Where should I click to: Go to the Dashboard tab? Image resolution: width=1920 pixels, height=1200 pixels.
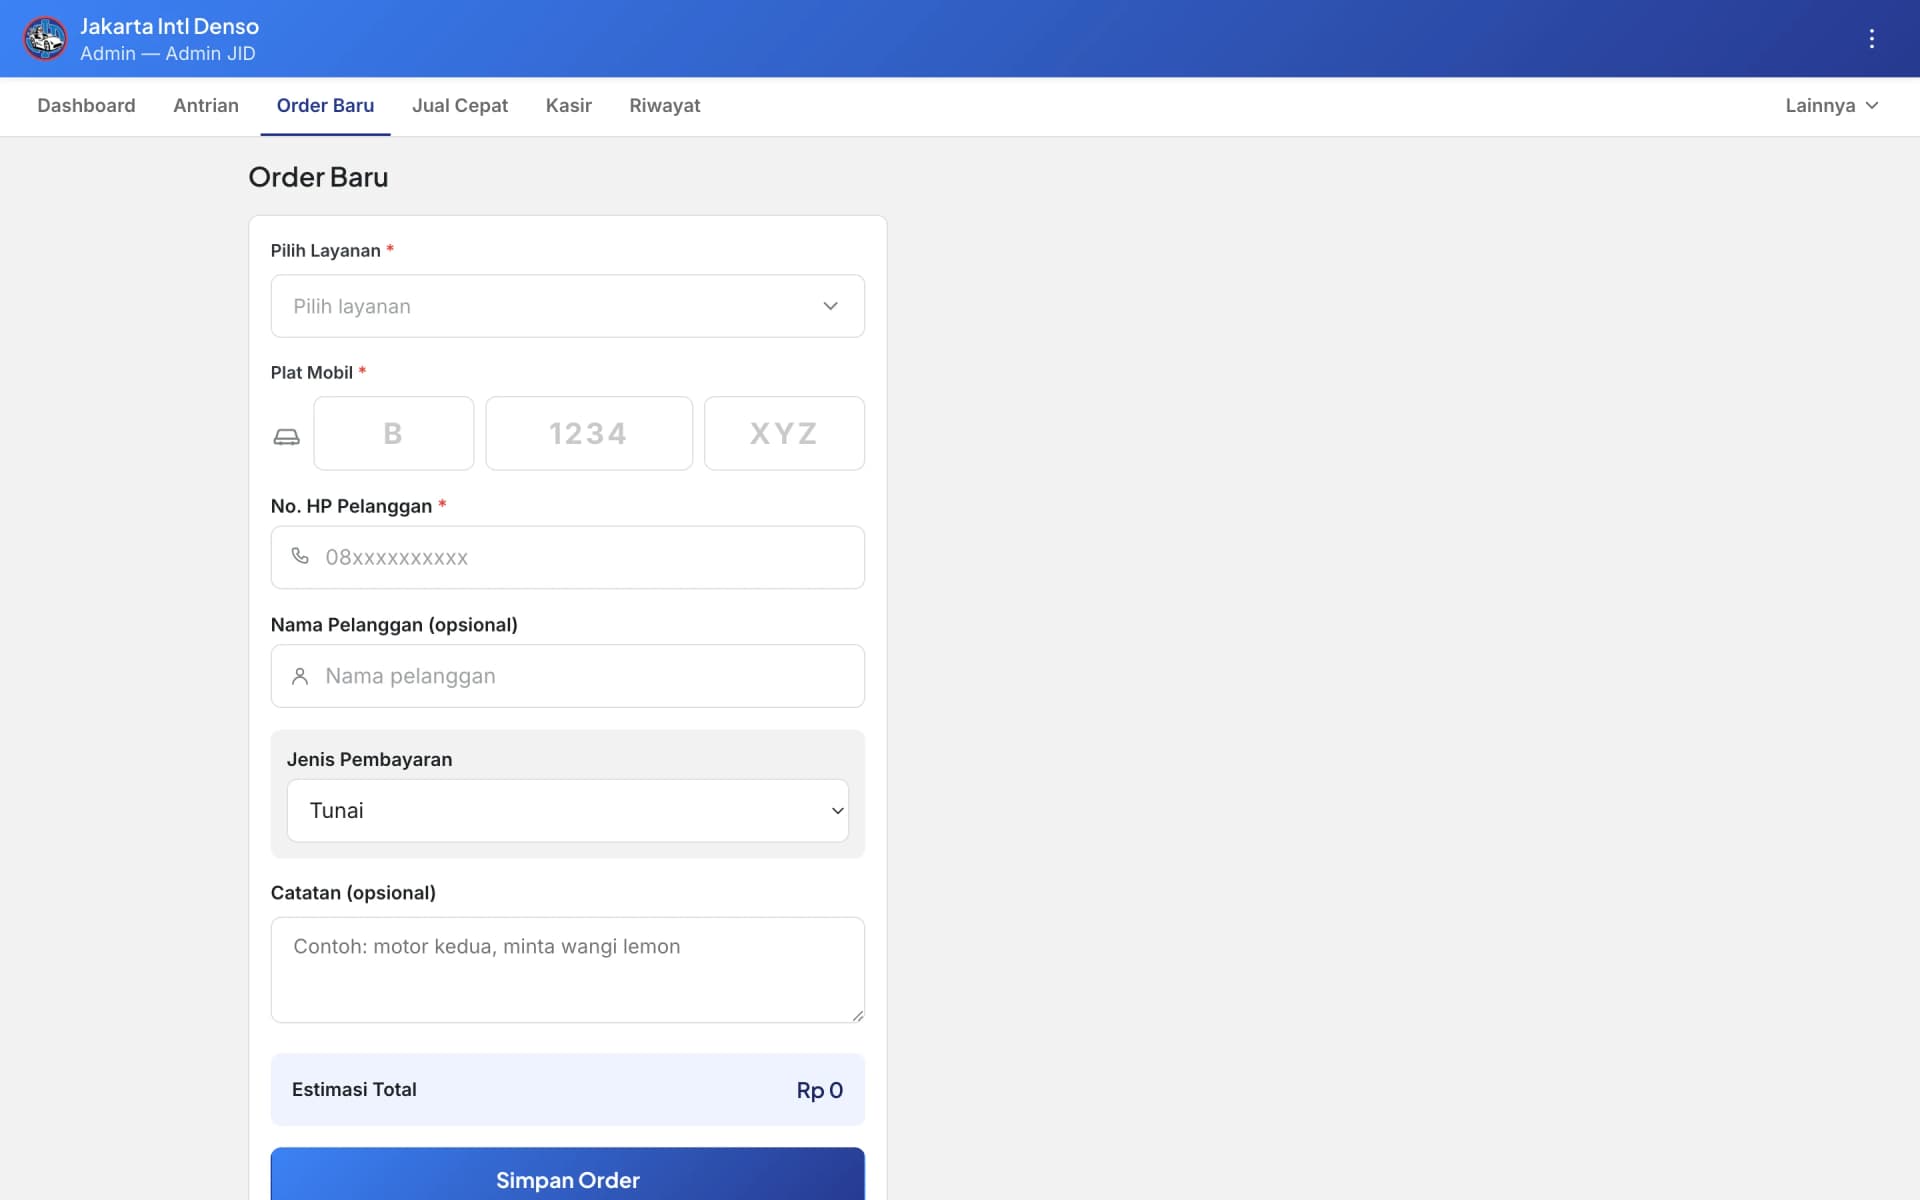(x=86, y=106)
